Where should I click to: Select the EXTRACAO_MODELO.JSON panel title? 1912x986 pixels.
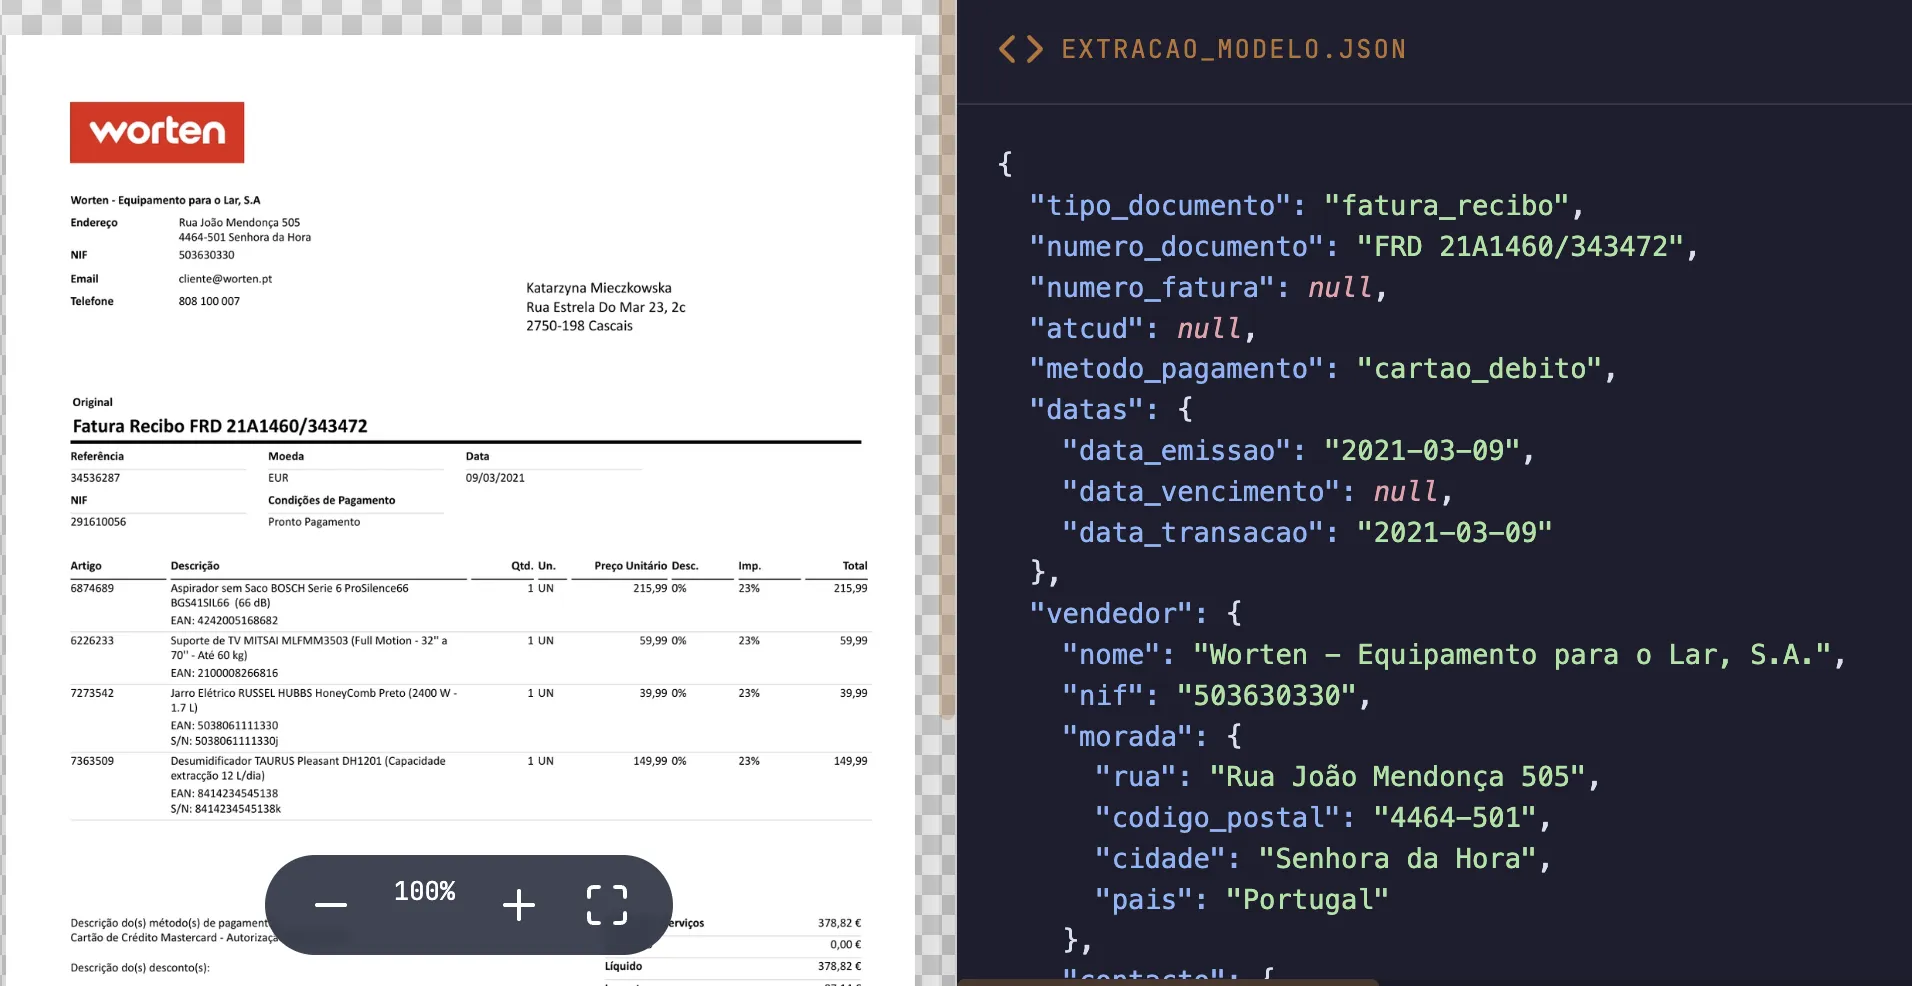click(x=1234, y=48)
